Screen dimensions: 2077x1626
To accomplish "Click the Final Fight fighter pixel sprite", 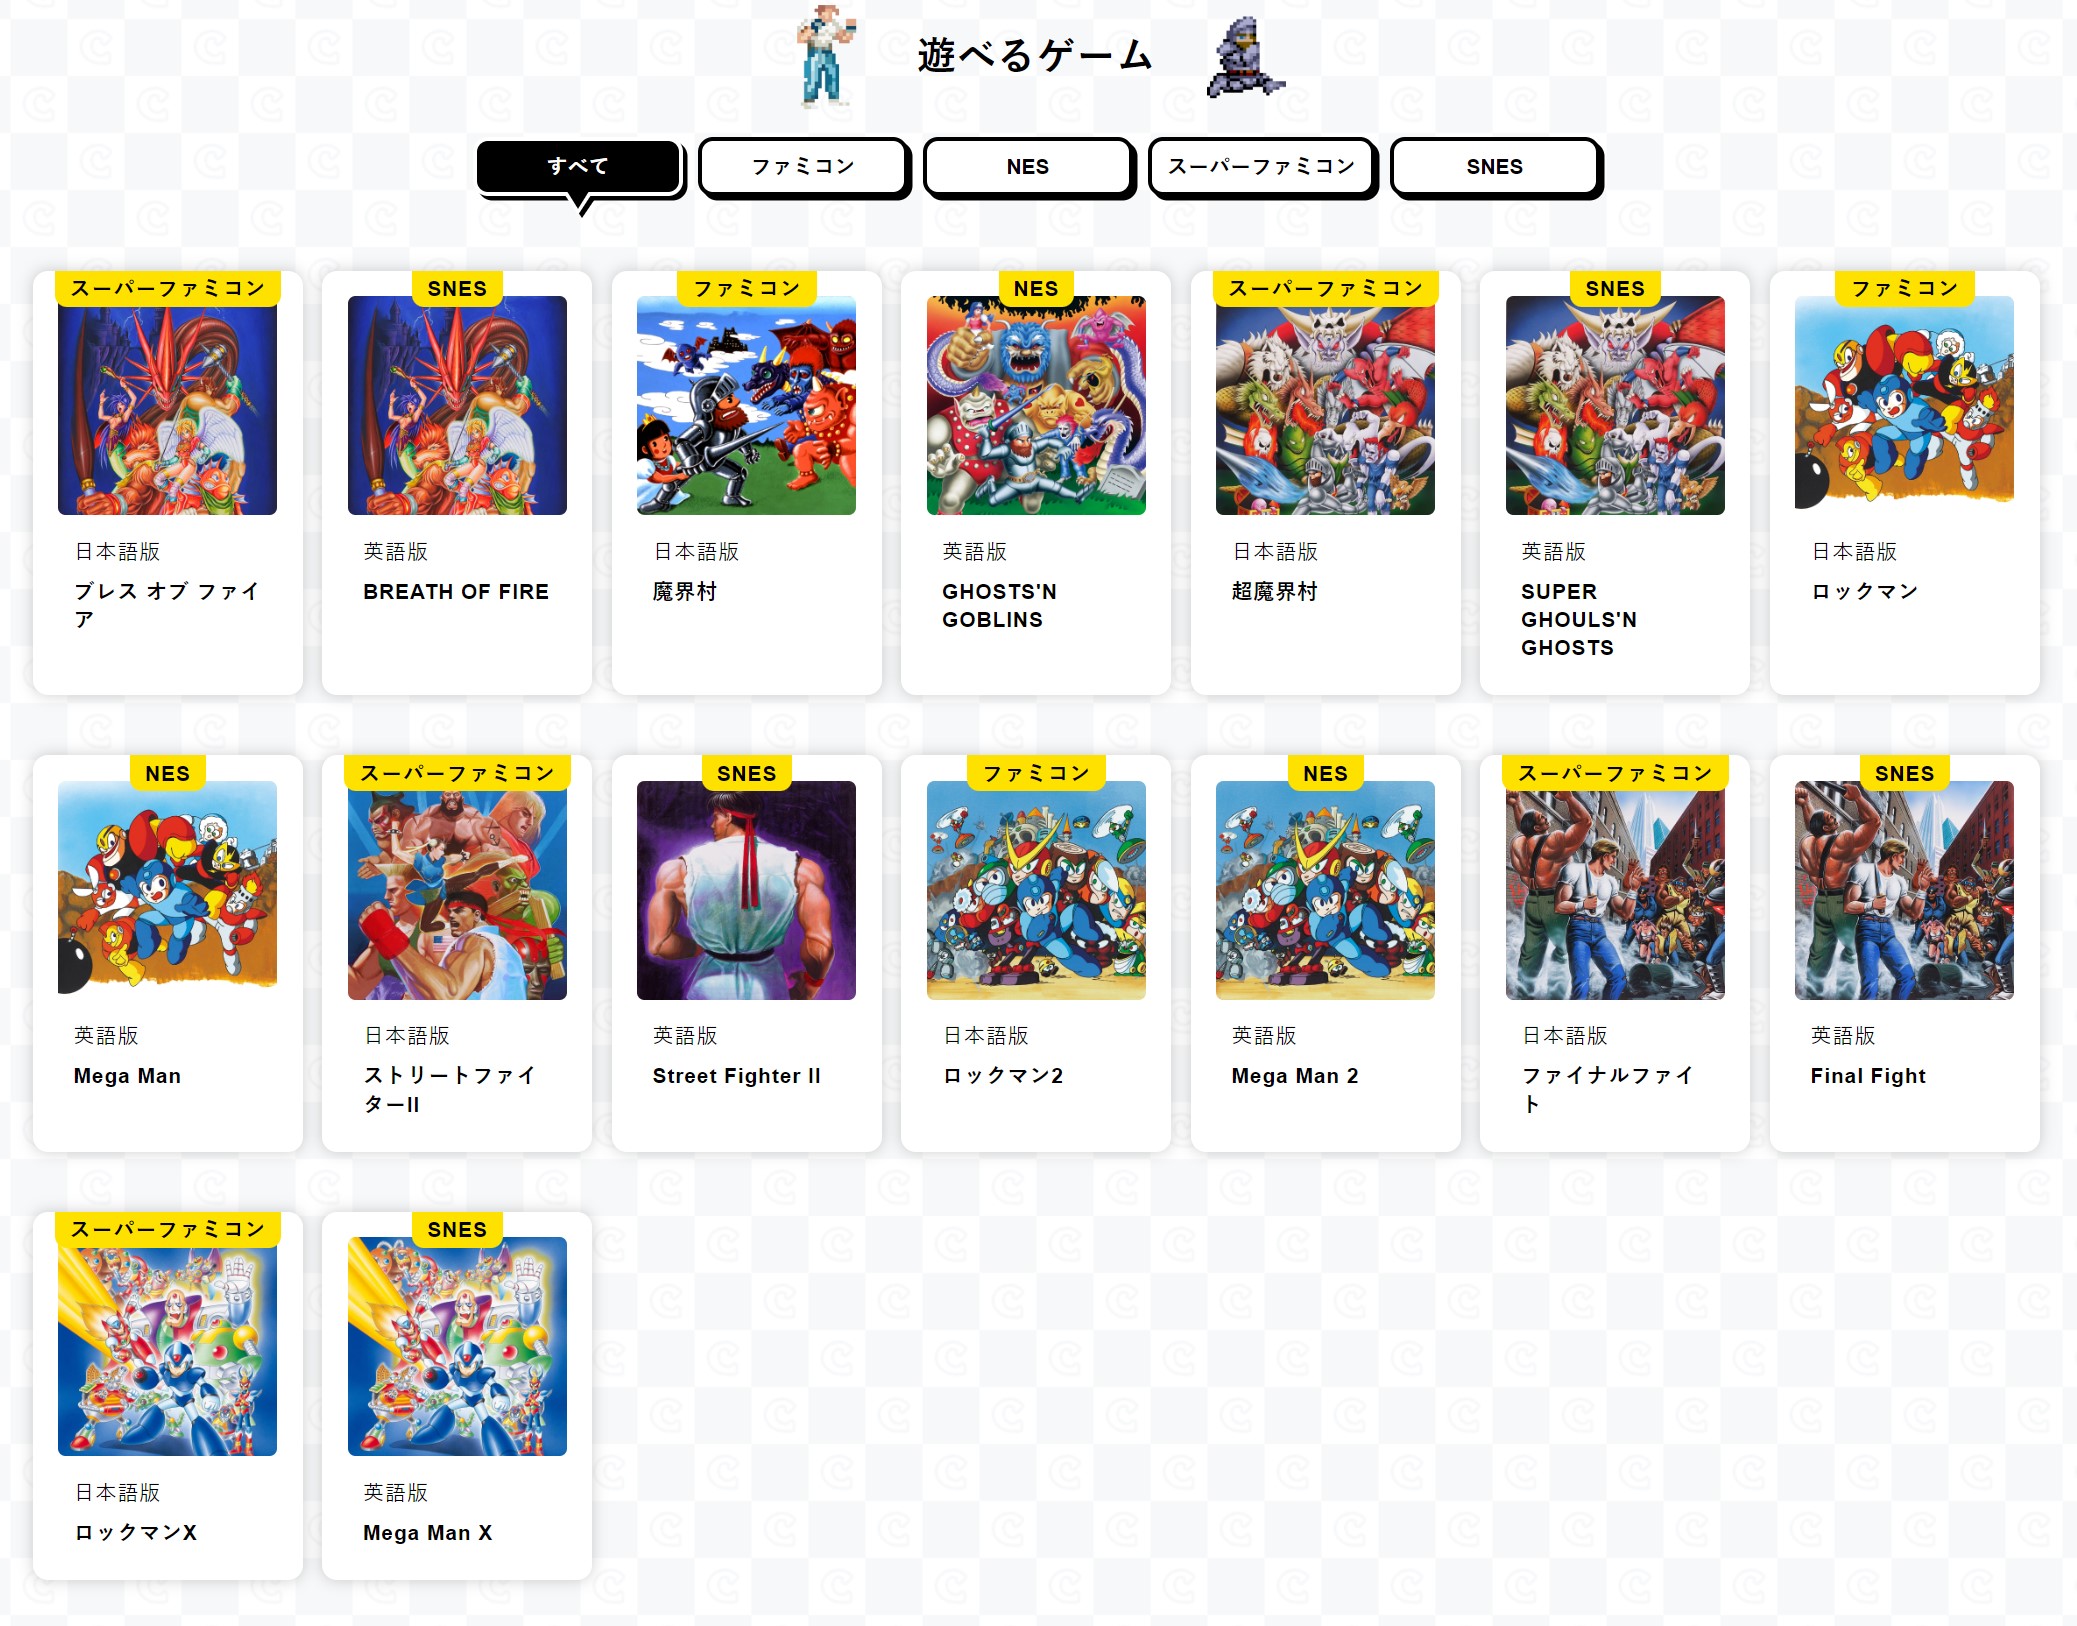I will click(x=826, y=55).
